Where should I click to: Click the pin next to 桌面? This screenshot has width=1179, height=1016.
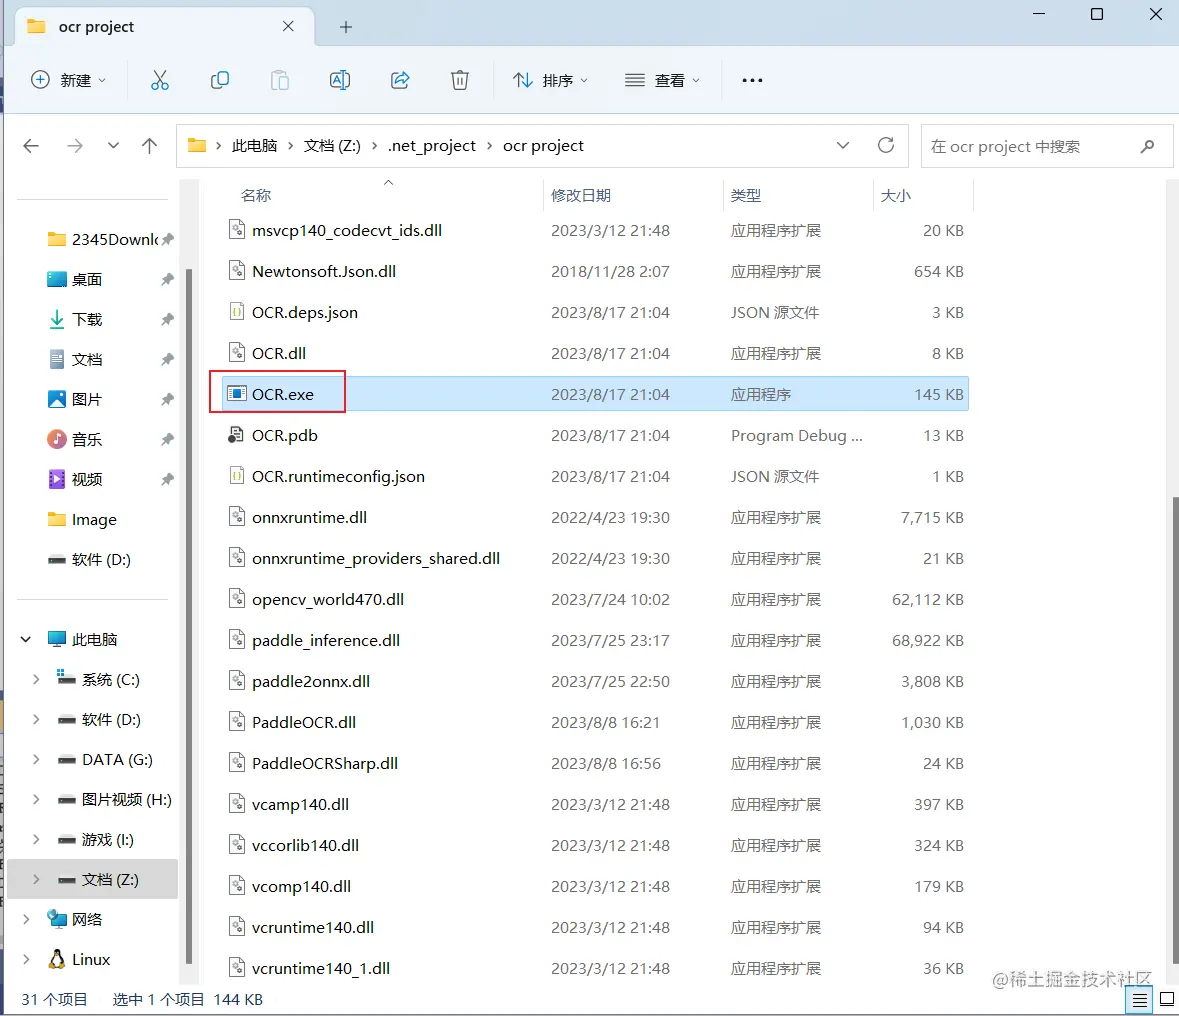coord(167,280)
